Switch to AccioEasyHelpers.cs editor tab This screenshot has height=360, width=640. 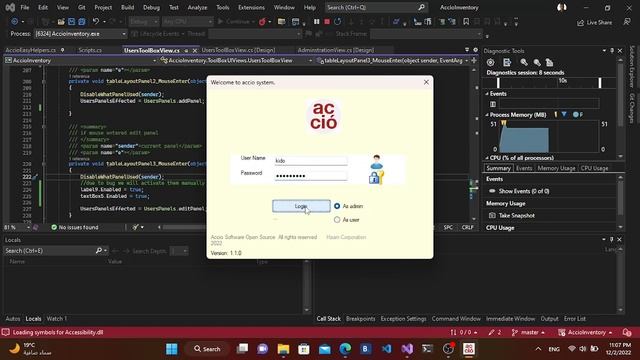(x=31, y=50)
